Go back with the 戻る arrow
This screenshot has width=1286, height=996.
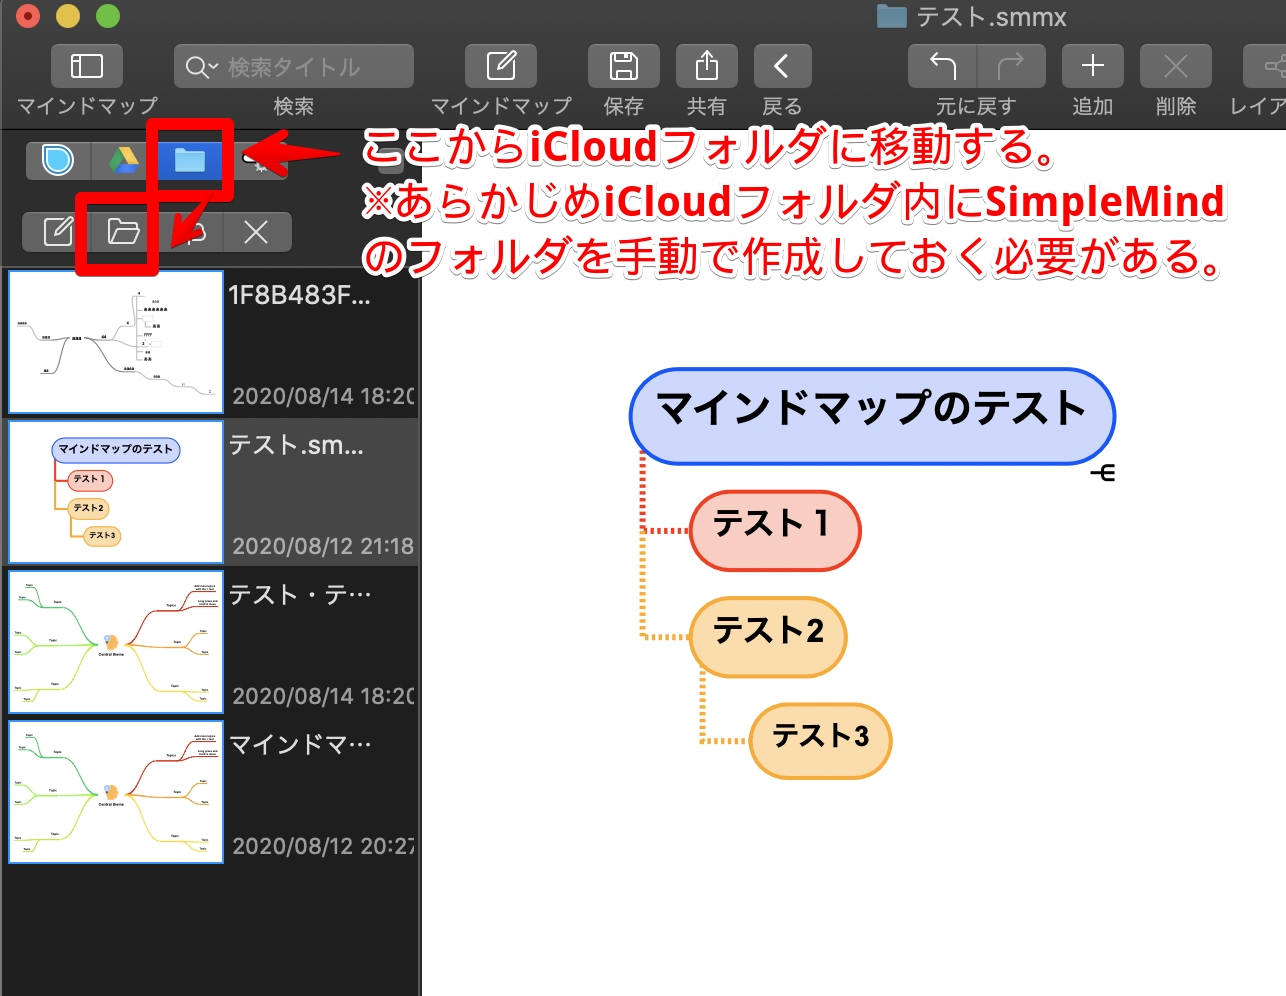point(782,67)
